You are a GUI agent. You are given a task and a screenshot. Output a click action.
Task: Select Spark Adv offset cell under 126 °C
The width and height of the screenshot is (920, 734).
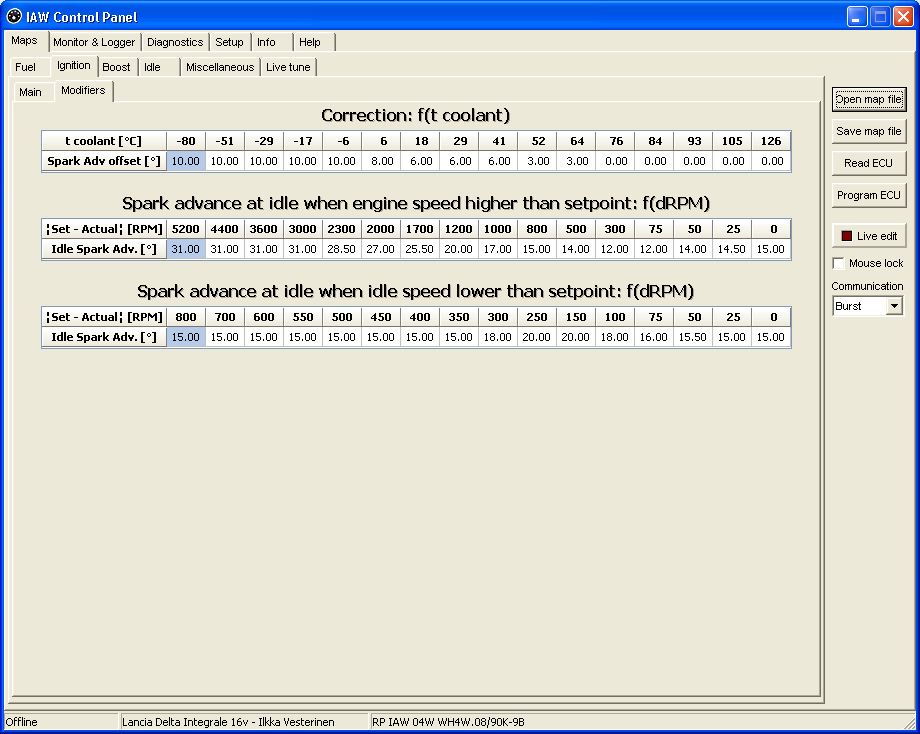point(771,161)
